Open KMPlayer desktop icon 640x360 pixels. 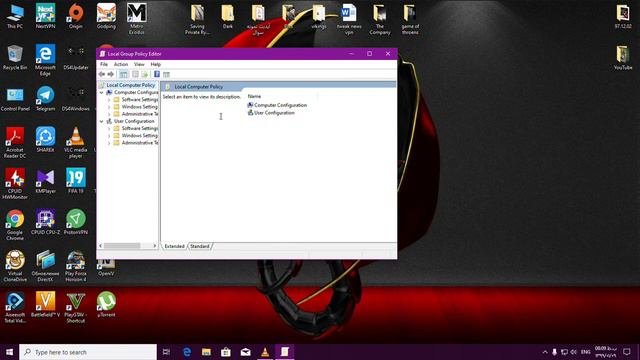(x=45, y=182)
